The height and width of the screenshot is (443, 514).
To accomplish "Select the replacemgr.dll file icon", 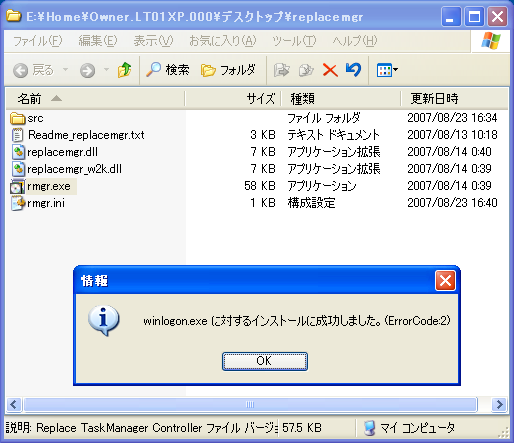I will (x=18, y=152).
